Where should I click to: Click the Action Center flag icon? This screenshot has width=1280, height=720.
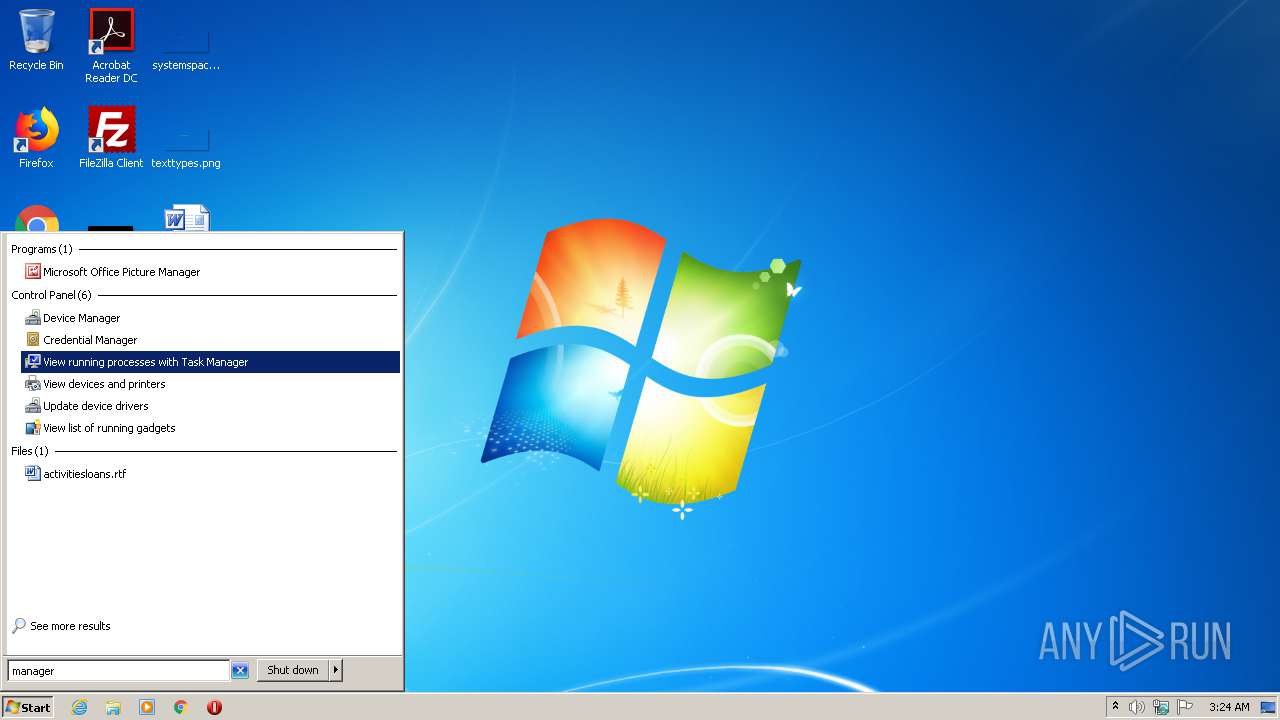pyautogui.click(x=1185, y=707)
